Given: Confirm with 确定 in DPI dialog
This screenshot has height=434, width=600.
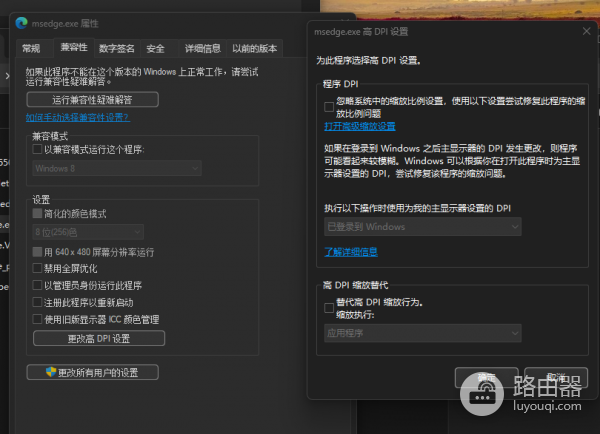Looking at the screenshot, I should 486,378.
